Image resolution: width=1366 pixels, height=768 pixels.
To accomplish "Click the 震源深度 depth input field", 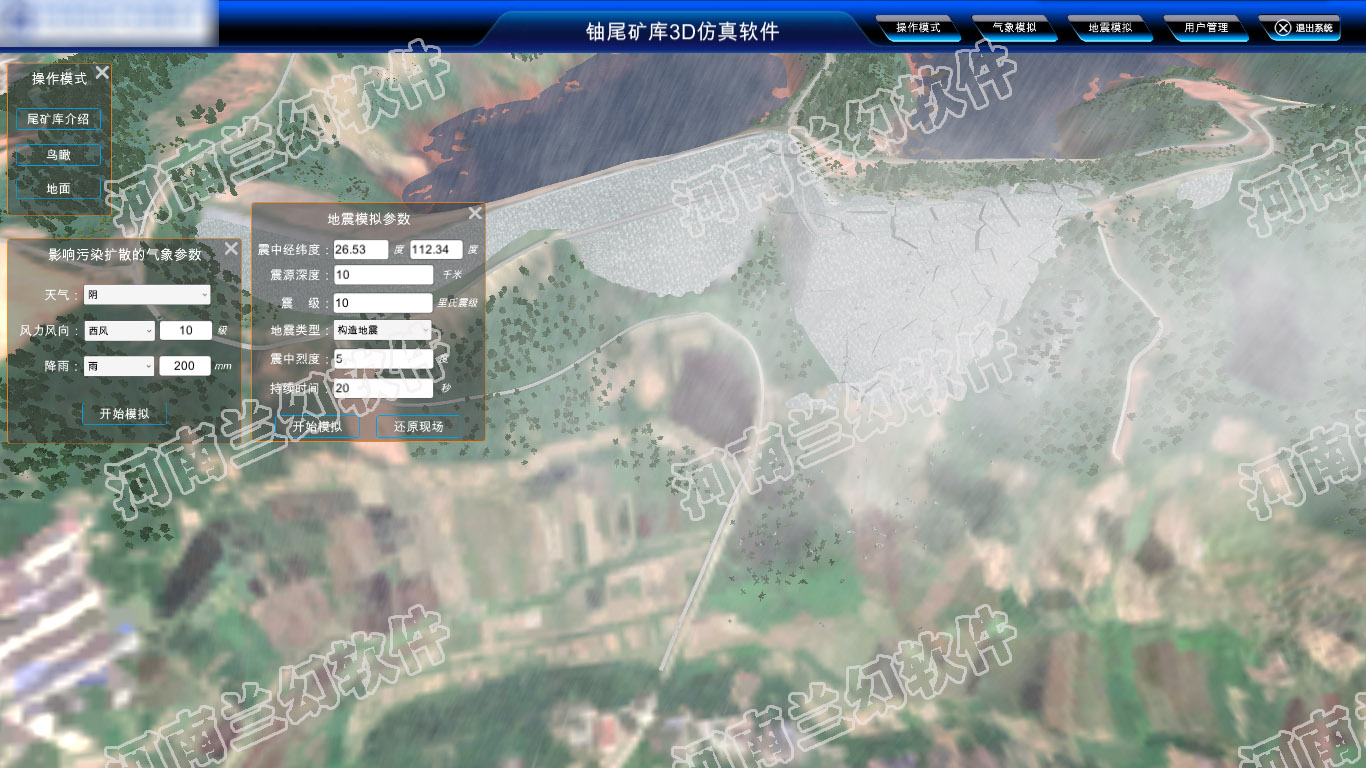I will click(x=382, y=274).
